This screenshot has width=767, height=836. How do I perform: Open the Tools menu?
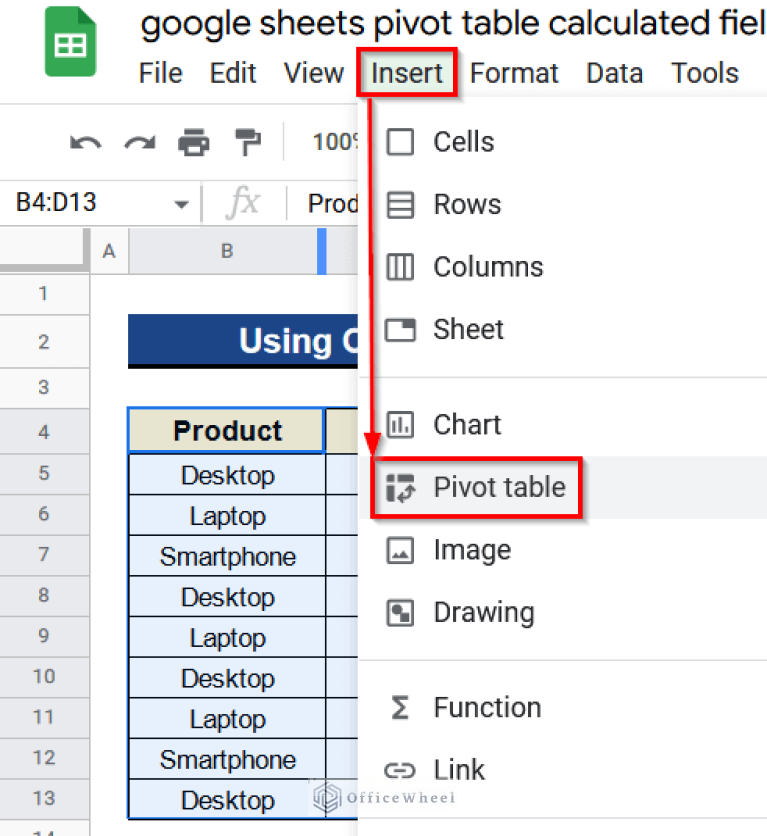705,73
